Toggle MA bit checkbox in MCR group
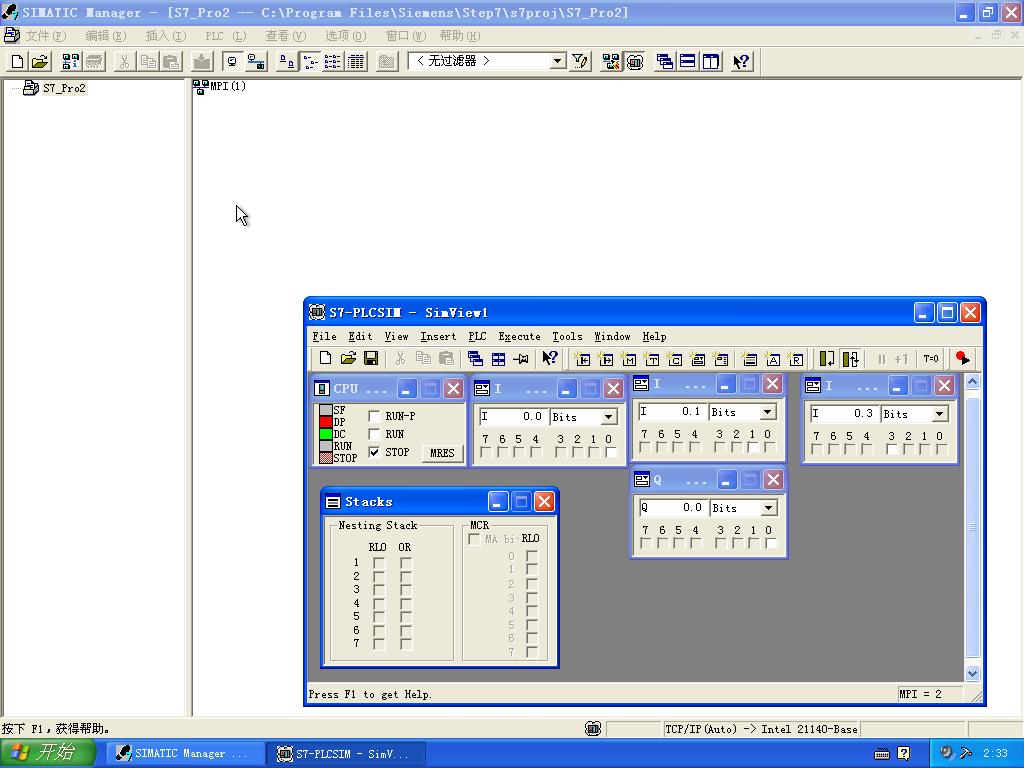 pos(475,539)
